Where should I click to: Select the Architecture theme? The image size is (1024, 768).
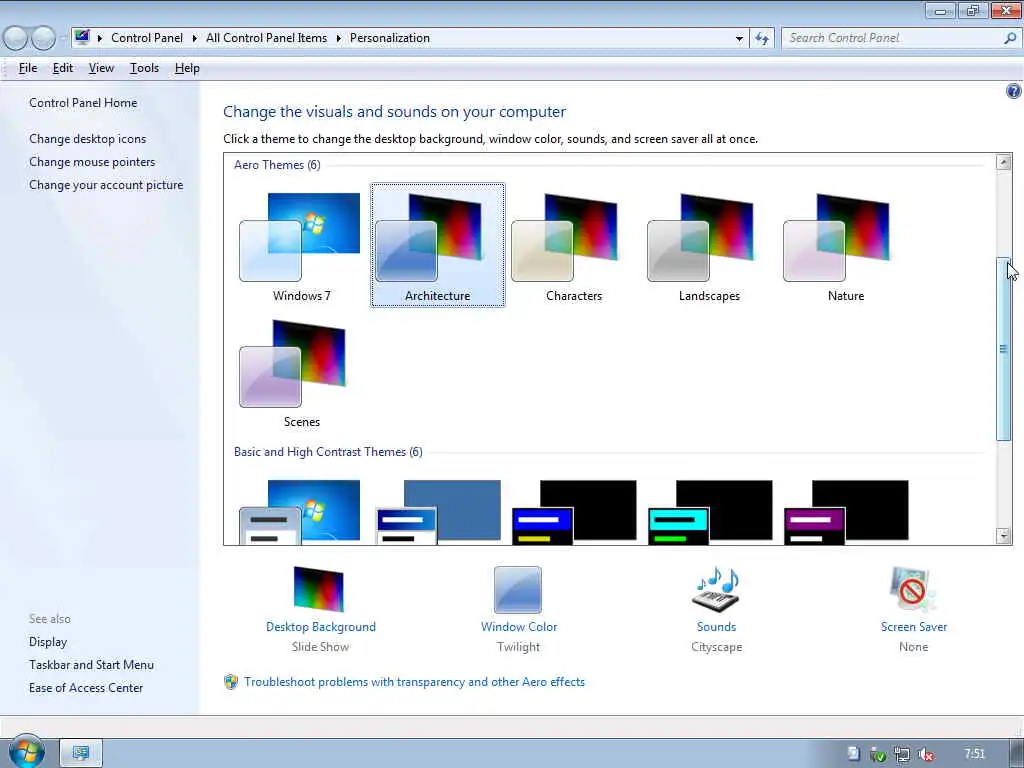[x=438, y=246]
